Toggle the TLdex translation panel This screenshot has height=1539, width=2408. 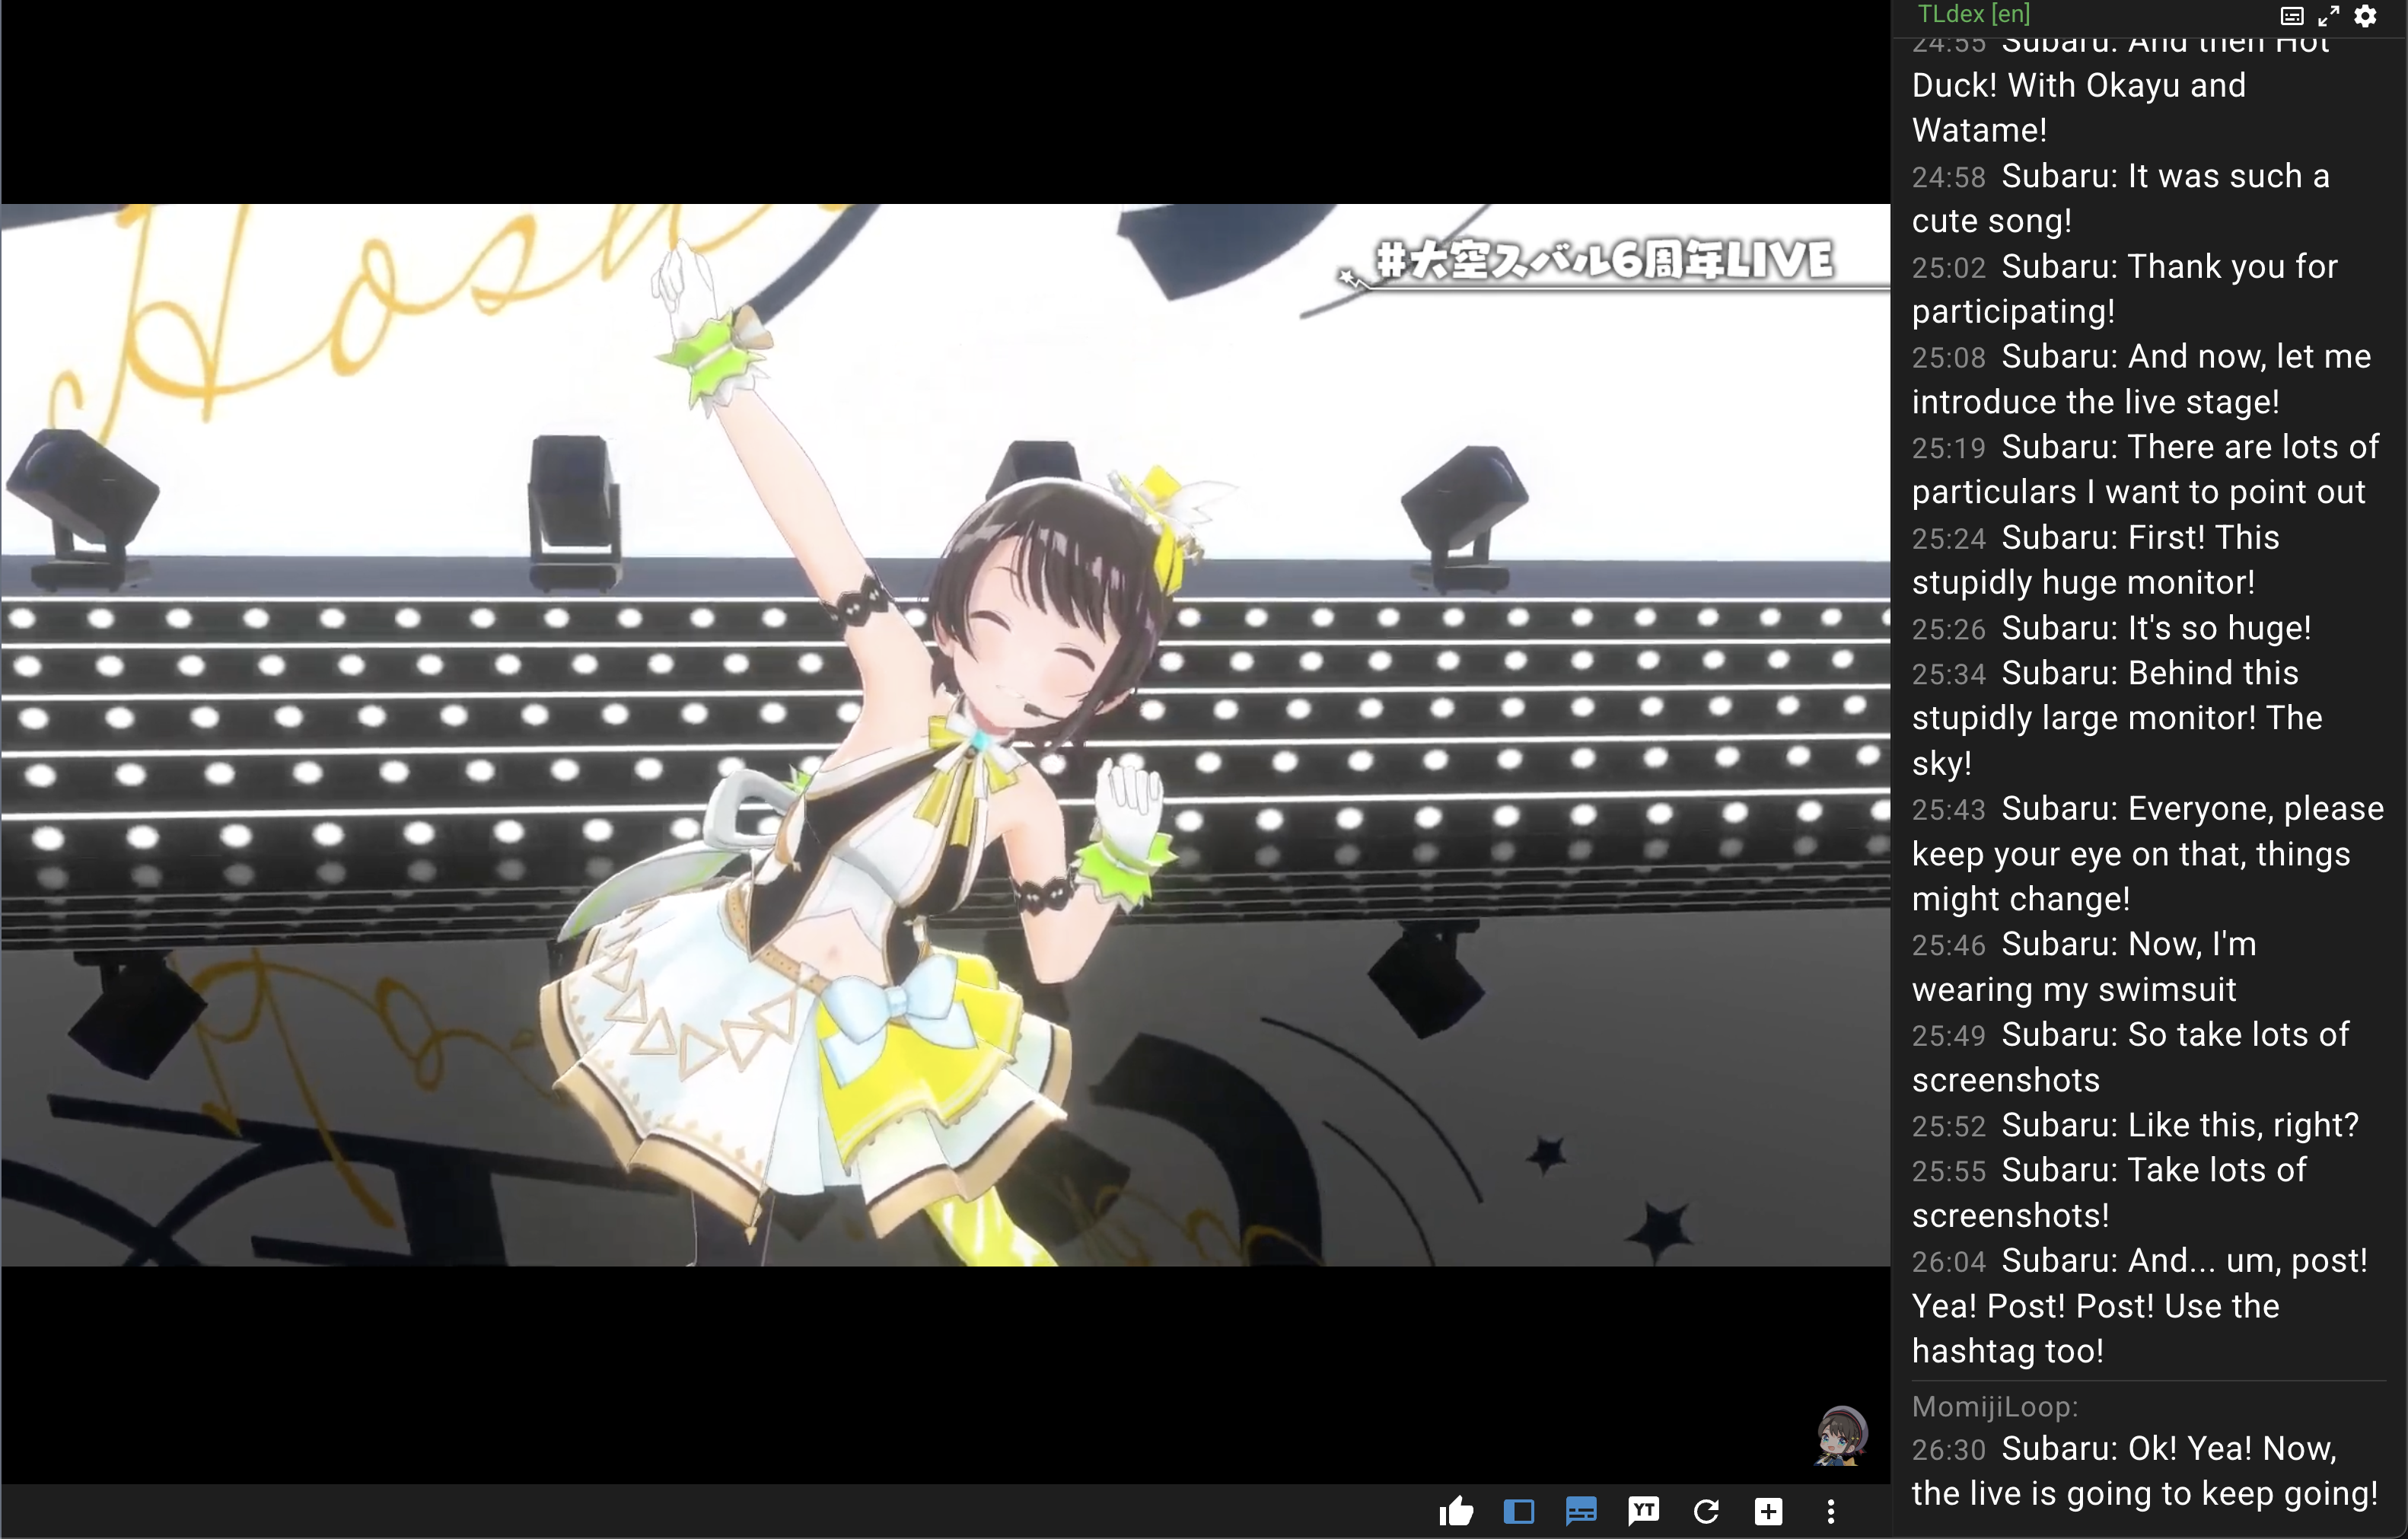click(x=1581, y=1511)
